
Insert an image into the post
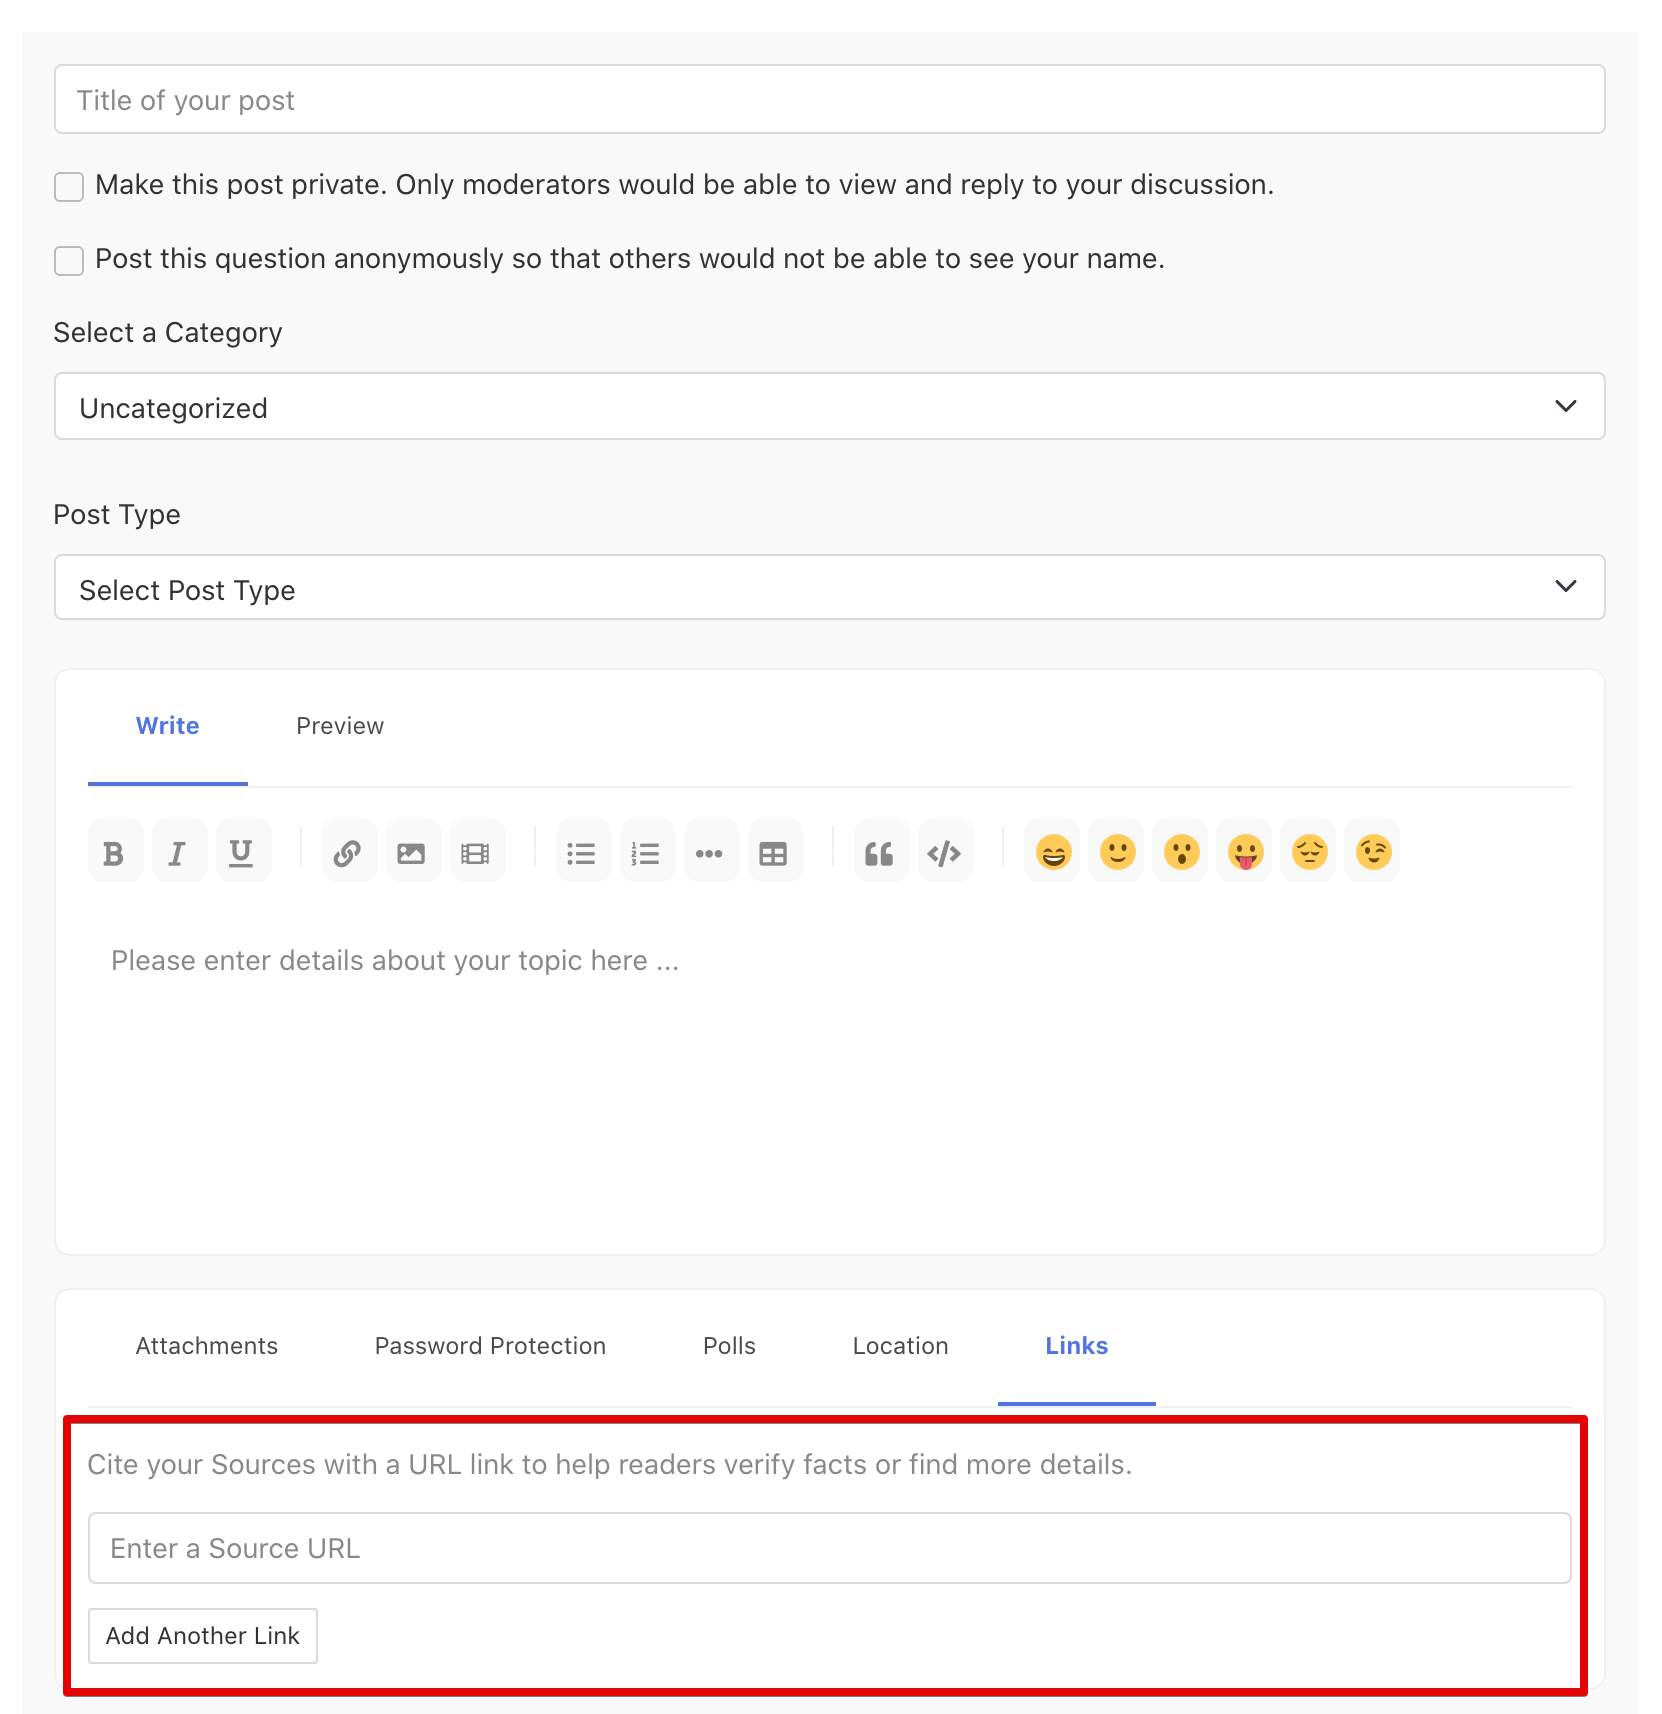click(412, 852)
